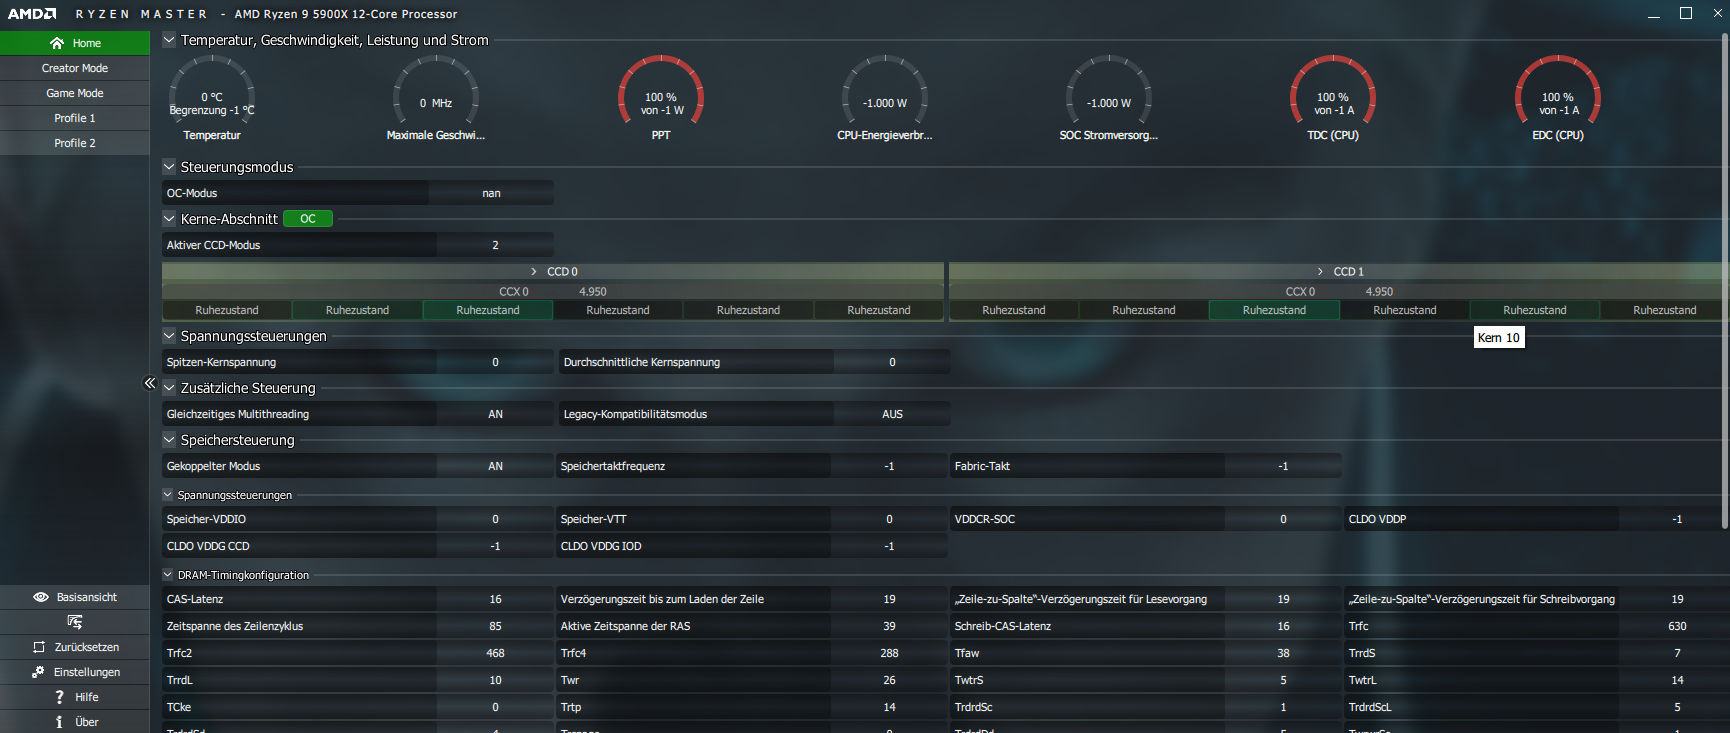Click Speichertaktfrequenz value -1
Image resolution: width=1730 pixels, height=733 pixels.
click(x=889, y=466)
